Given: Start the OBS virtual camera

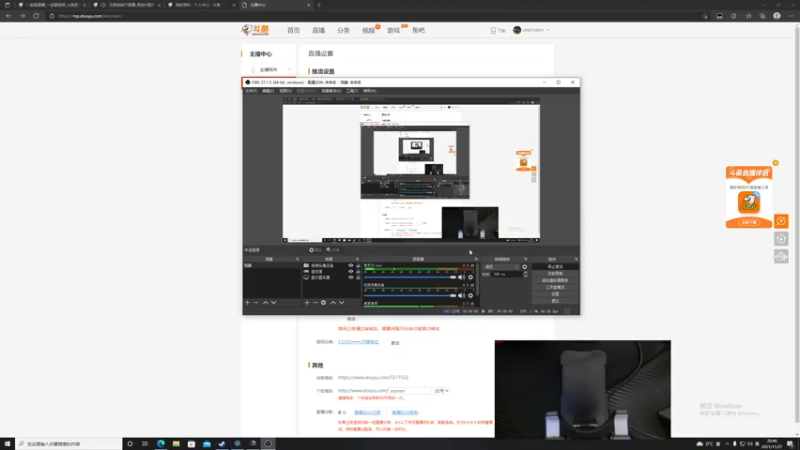Looking at the screenshot, I should [555, 280].
